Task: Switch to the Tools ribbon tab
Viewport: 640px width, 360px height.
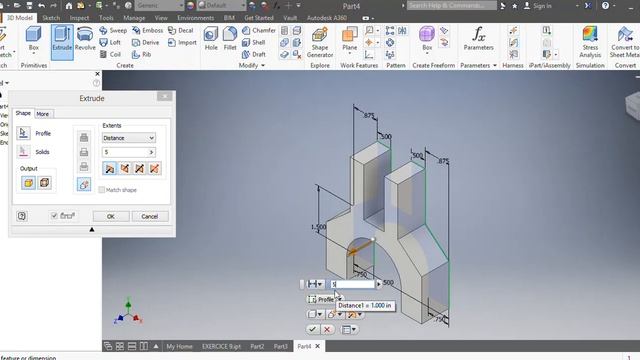Action: tap(106, 18)
